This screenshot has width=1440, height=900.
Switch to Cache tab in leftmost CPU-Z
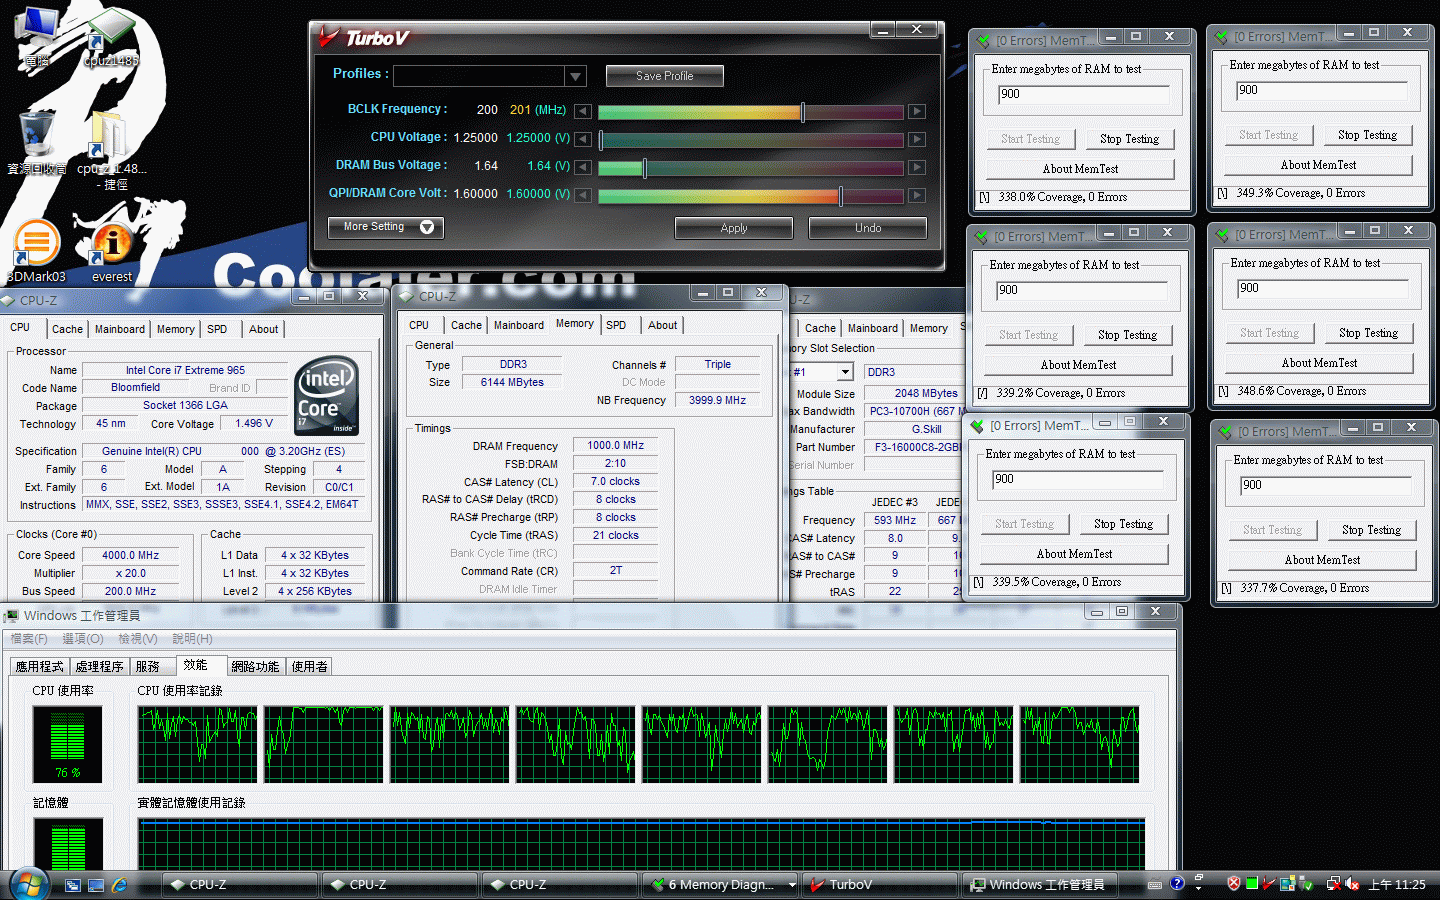click(67, 329)
